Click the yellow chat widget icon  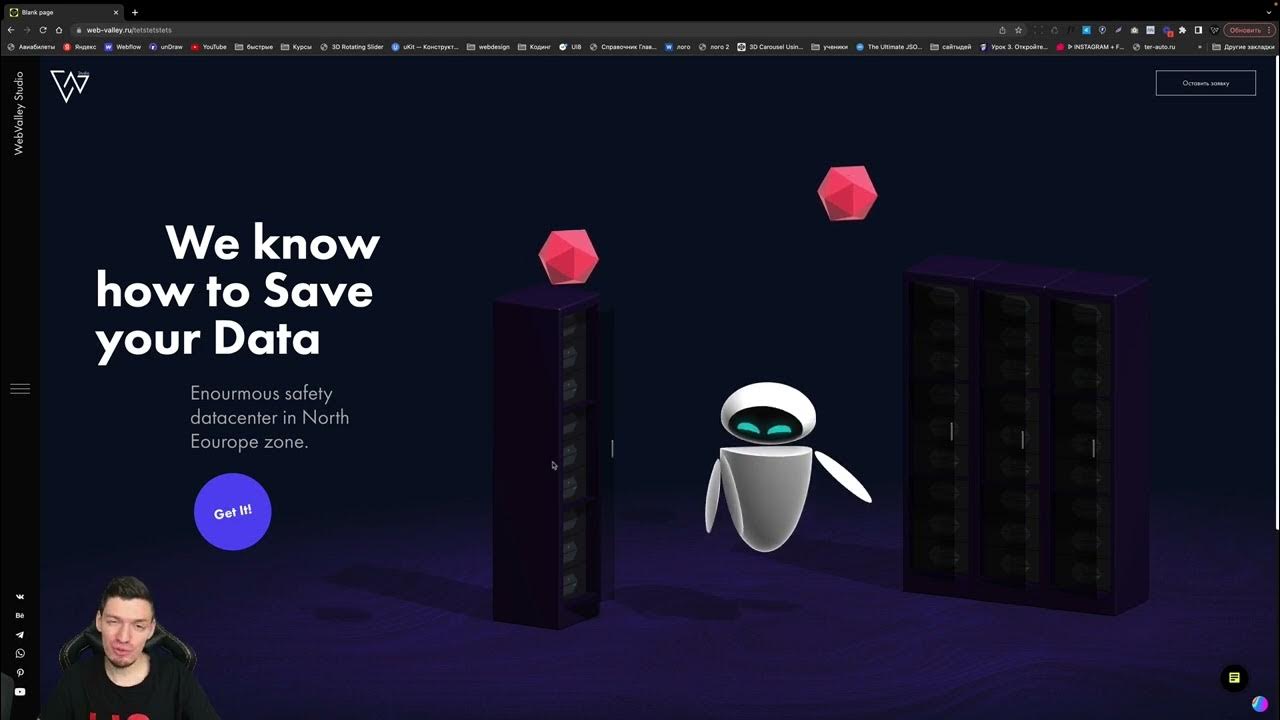click(1234, 678)
